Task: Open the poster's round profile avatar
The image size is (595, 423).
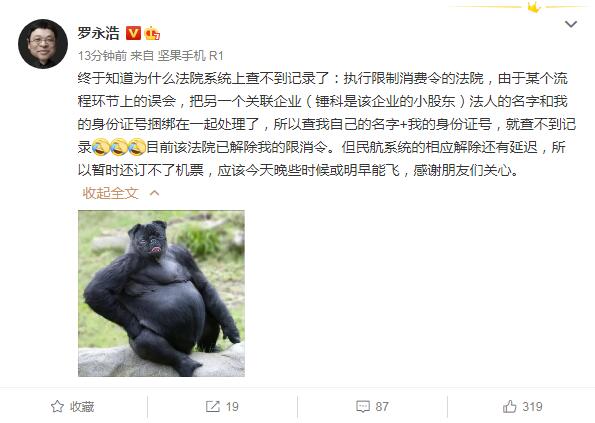Action: [x=43, y=44]
